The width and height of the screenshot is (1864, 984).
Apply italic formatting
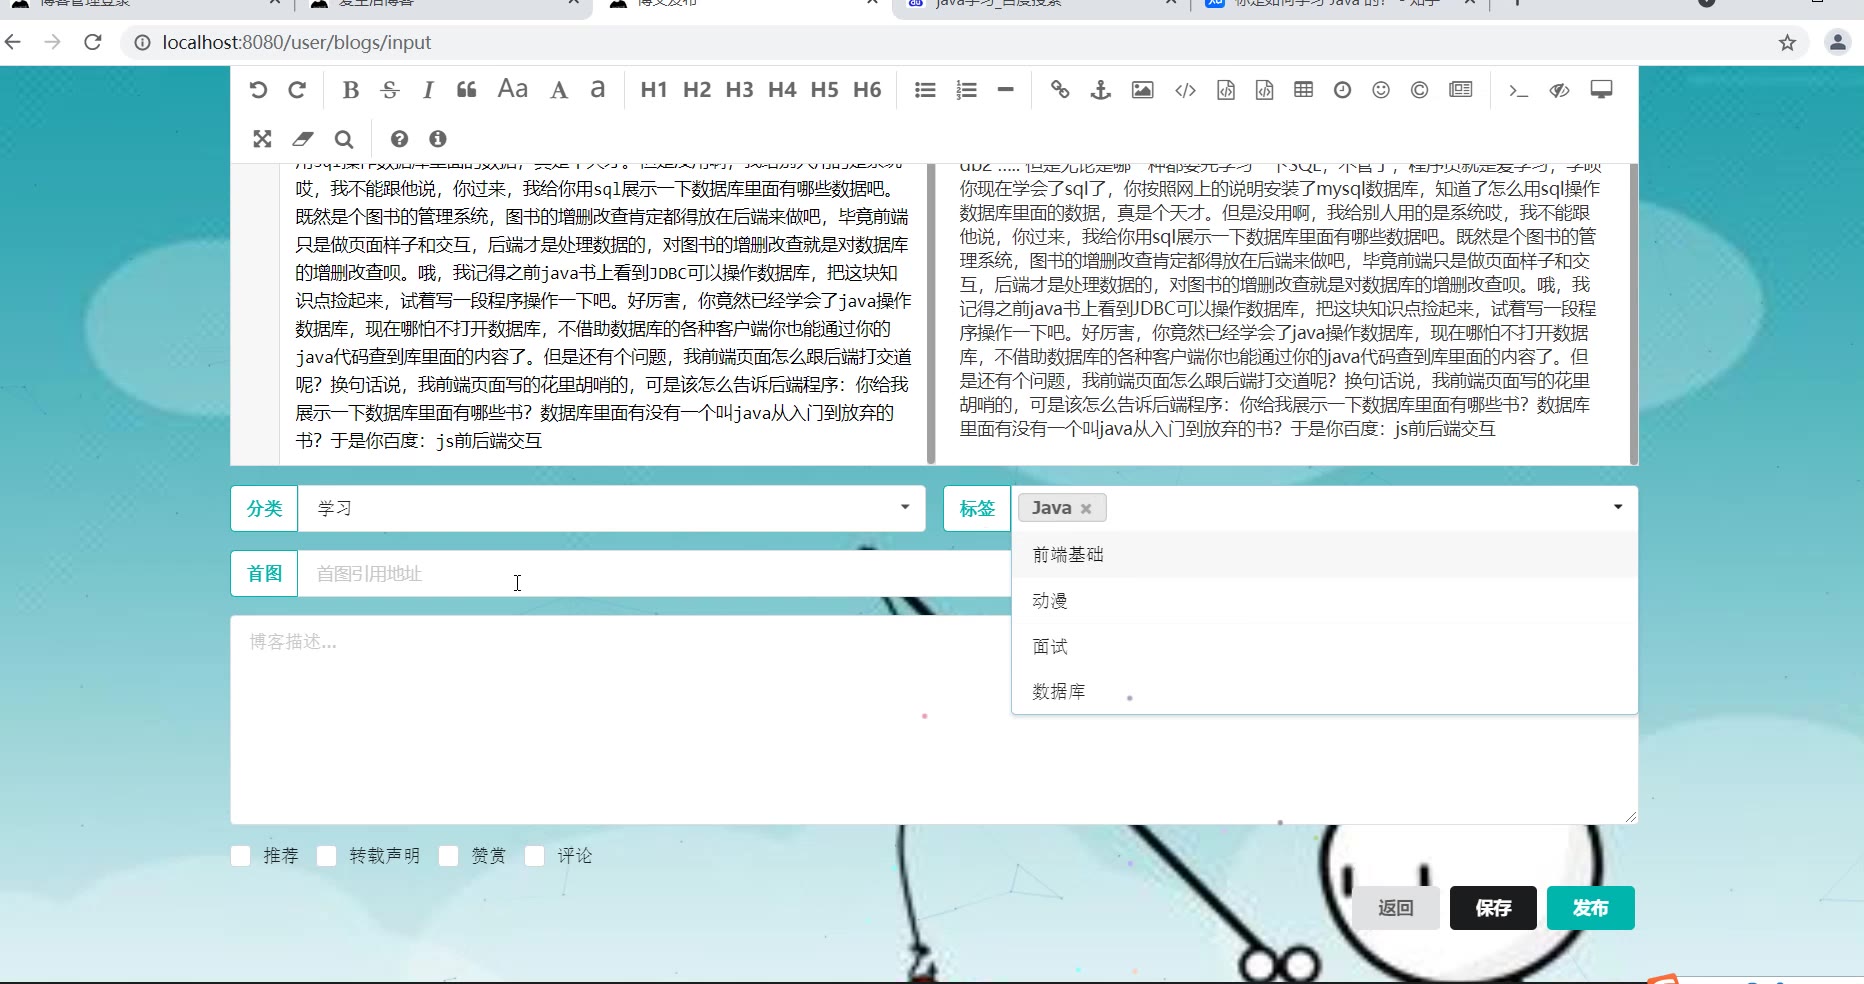click(428, 90)
